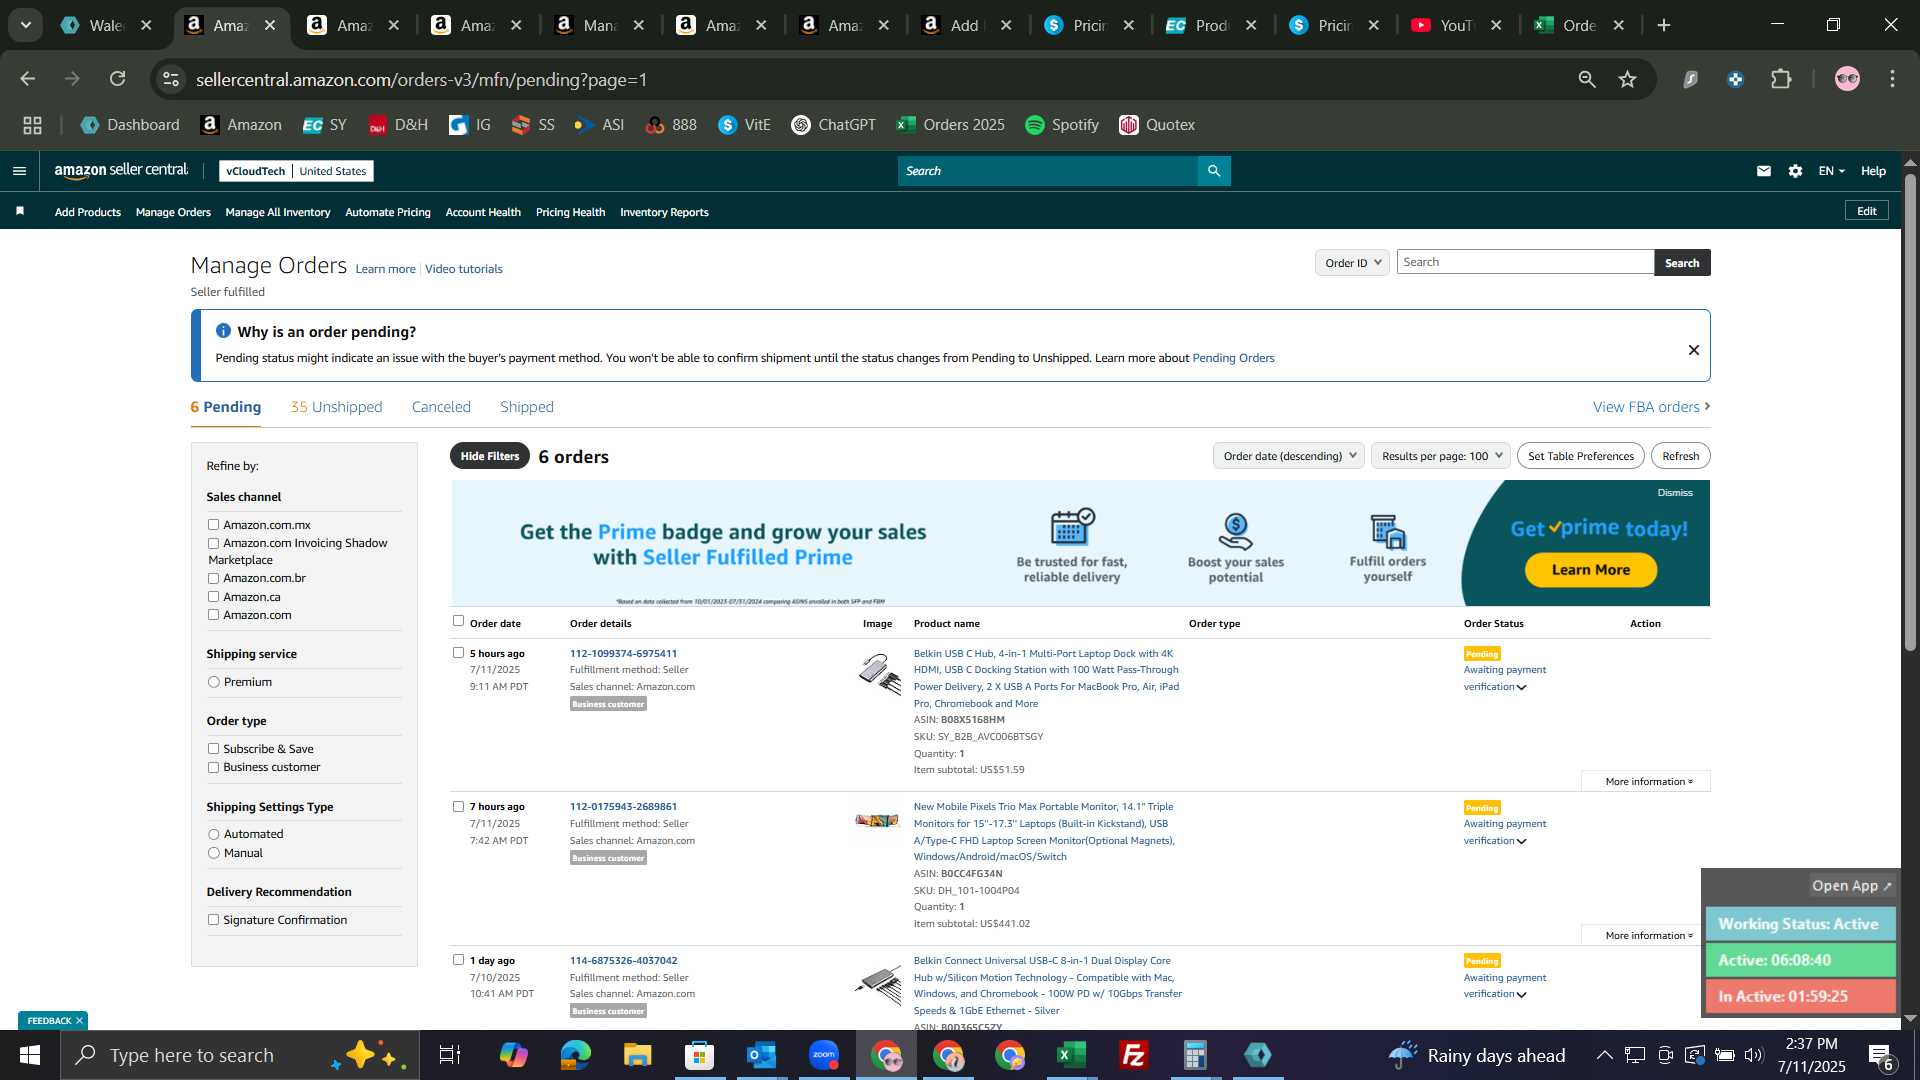Open the tab search dropdown in Chrome
This screenshot has height=1080, width=1920.
(26, 25)
